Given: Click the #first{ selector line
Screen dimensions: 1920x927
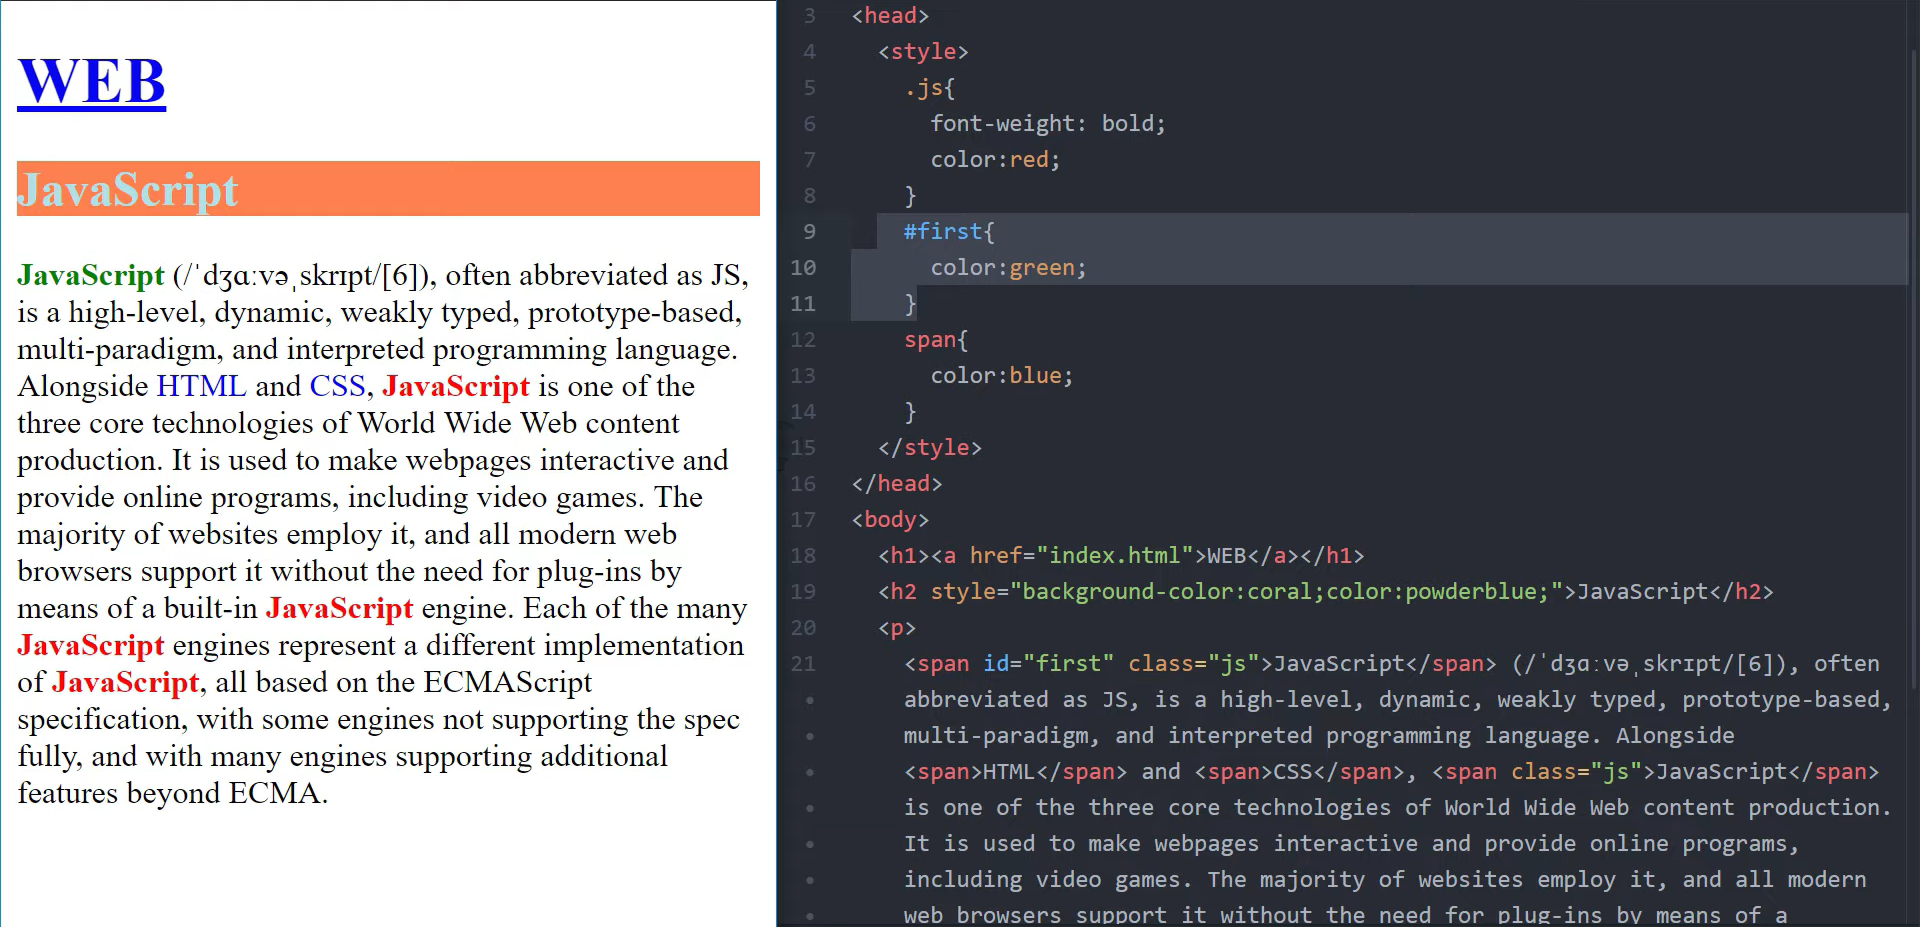Looking at the screenshot, I should (x=949, y=232).
